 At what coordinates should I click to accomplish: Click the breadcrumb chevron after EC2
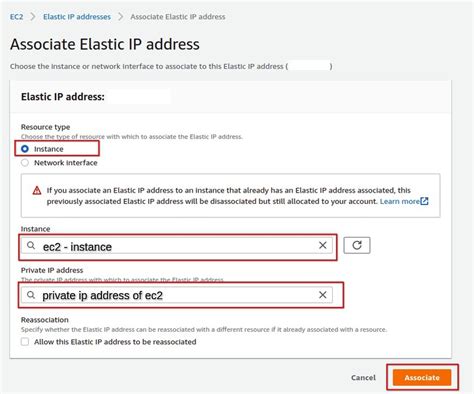pos(33,16)
